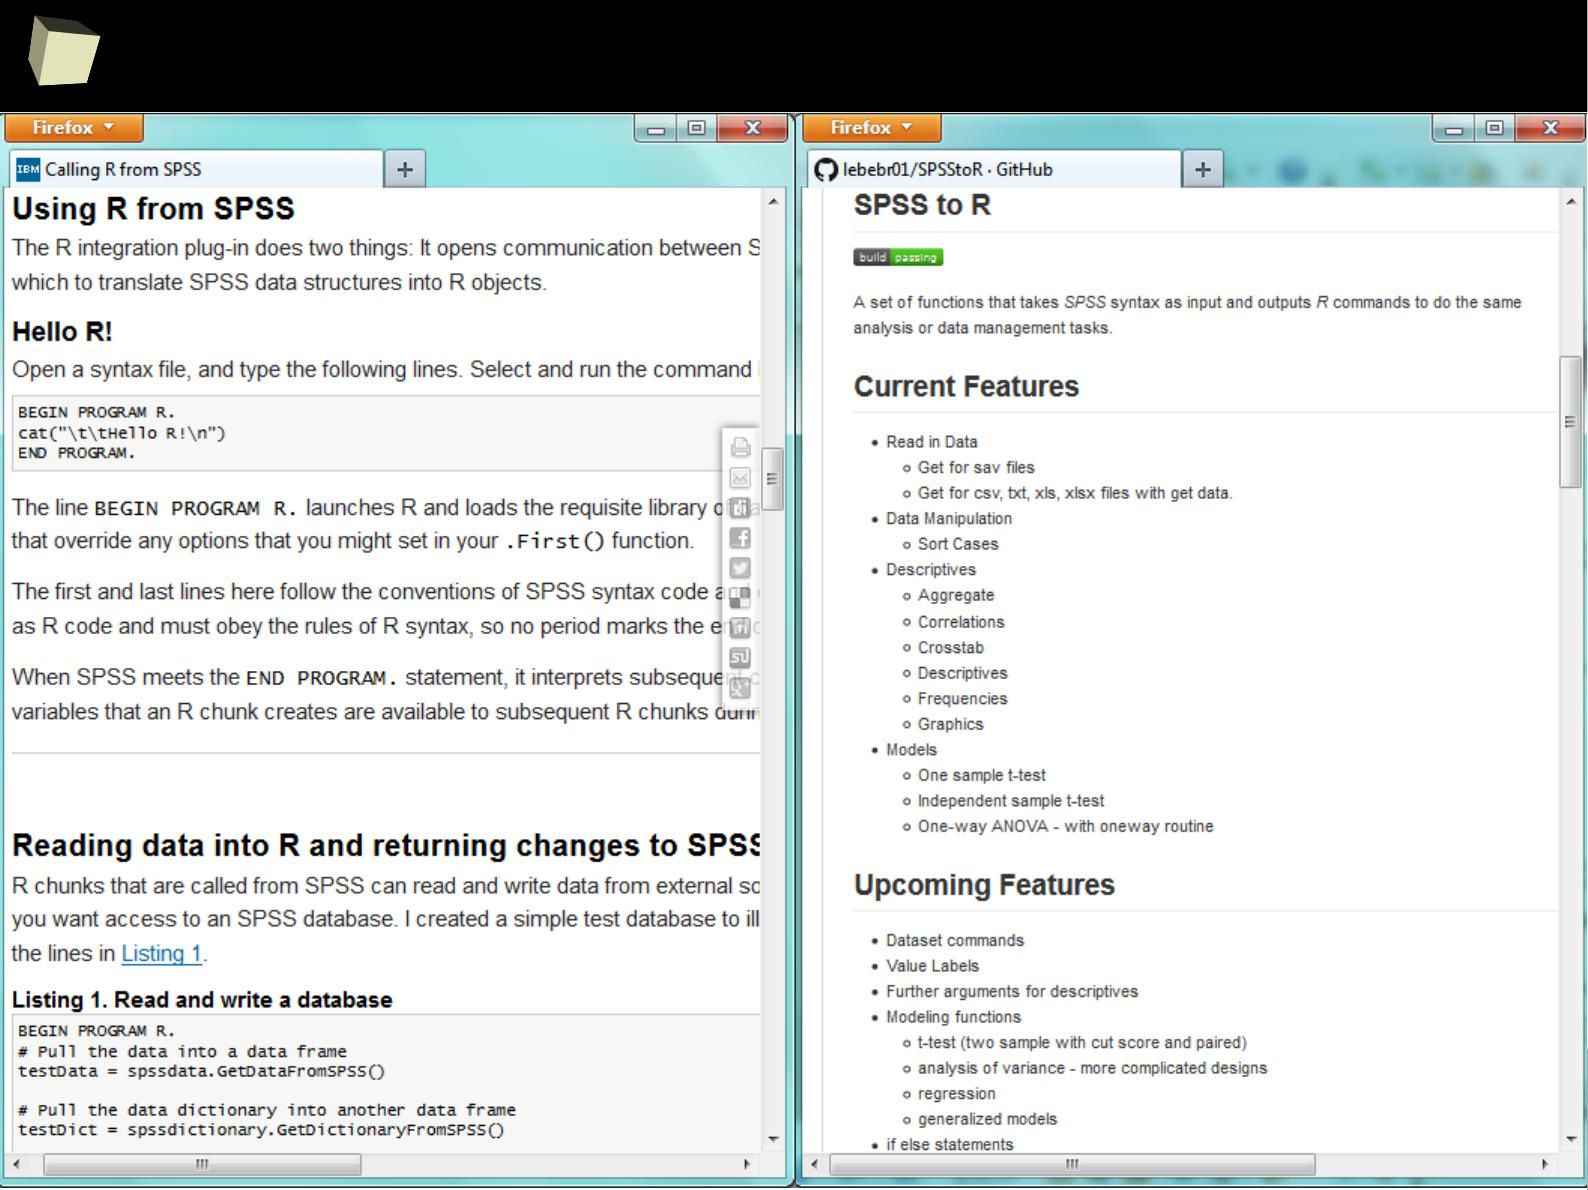Share via the LinkedIn icon
This screenshot has width=1588, height=1190.
coord(740,627)
